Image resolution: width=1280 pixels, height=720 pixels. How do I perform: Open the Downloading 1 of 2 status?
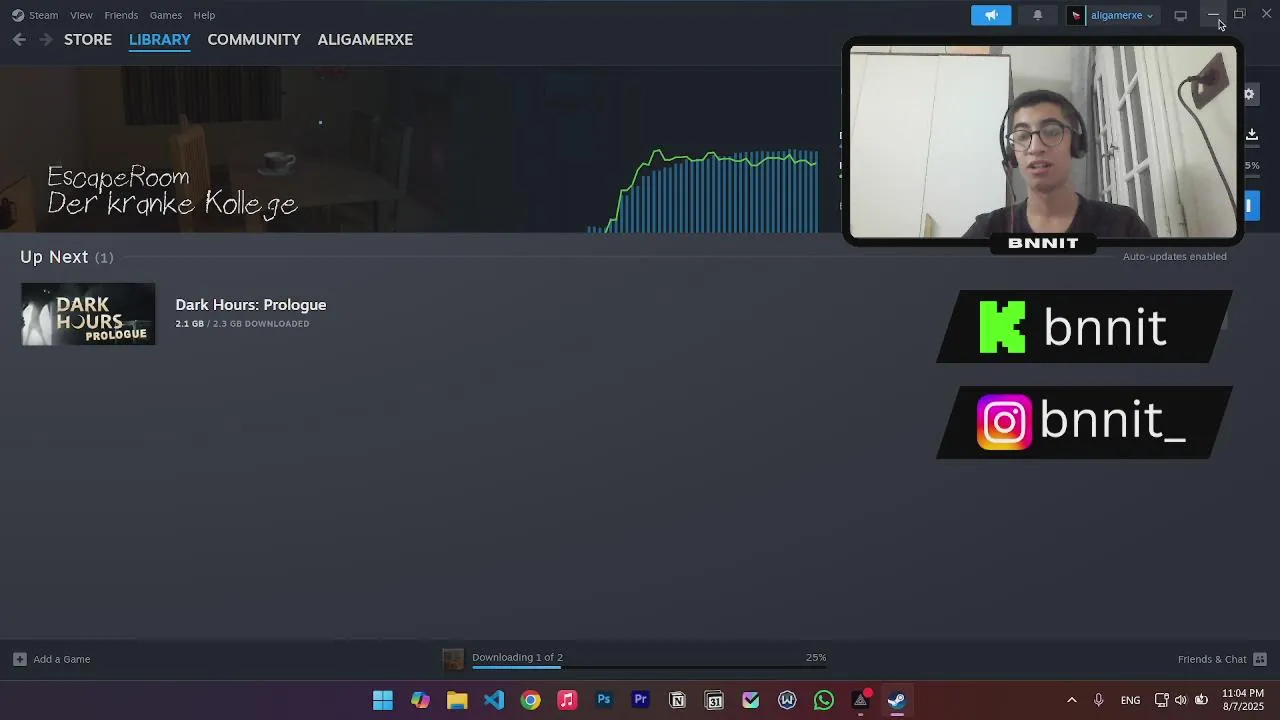tap(517, 657)
